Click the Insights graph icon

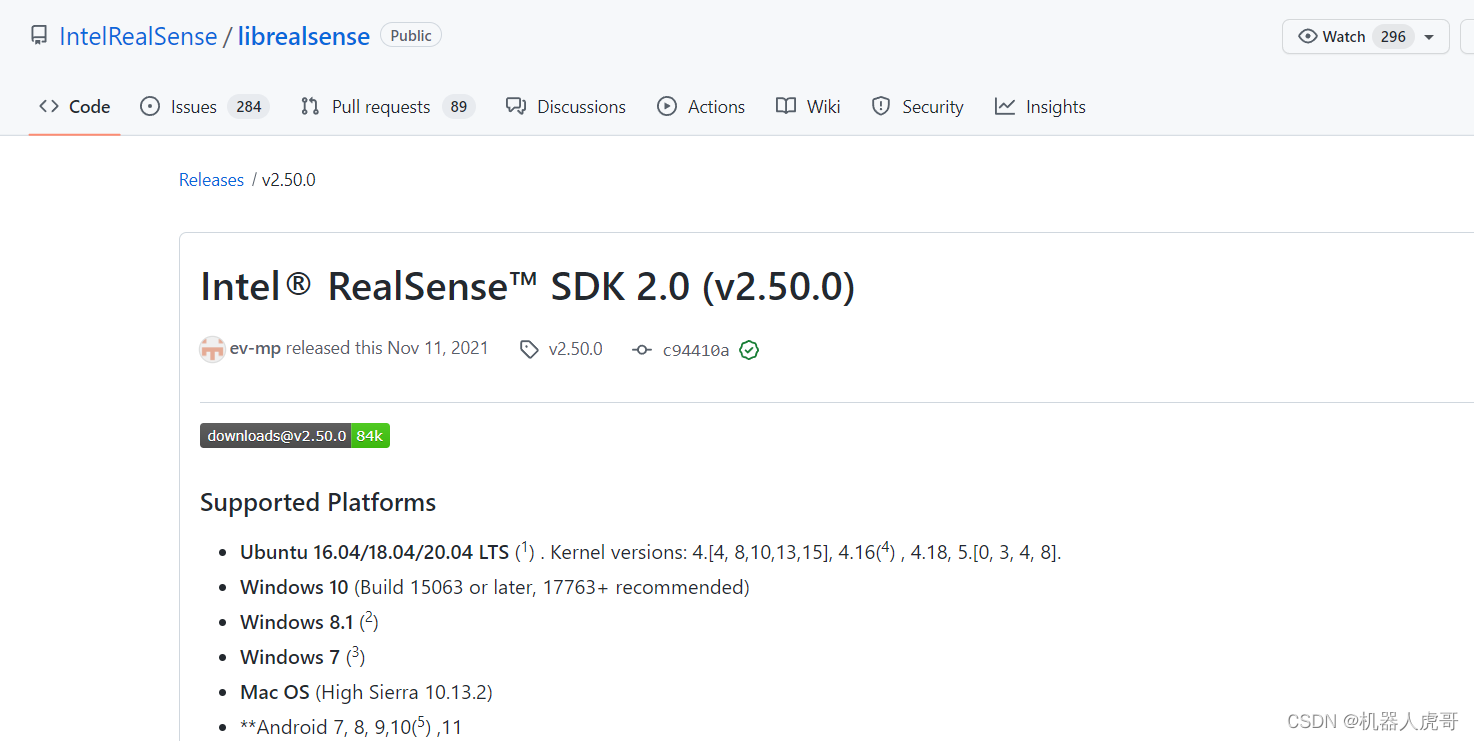[1005, 106]
